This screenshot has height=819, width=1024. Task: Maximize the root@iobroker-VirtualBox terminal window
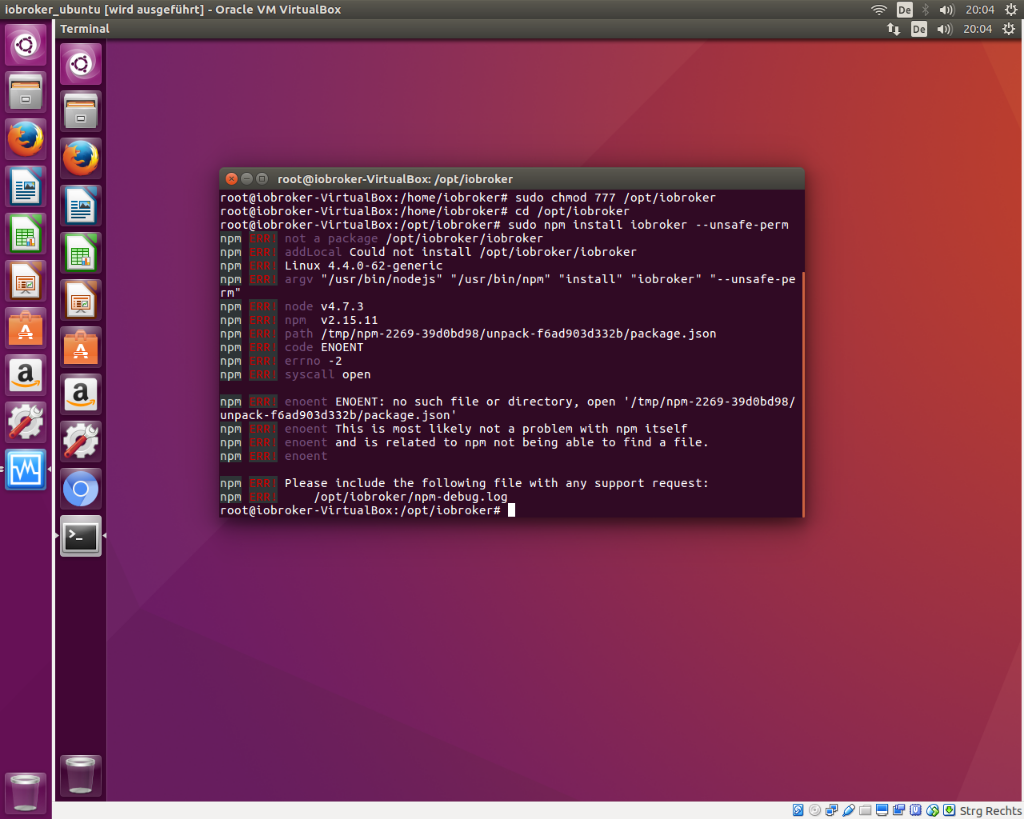tap(262, 178)
